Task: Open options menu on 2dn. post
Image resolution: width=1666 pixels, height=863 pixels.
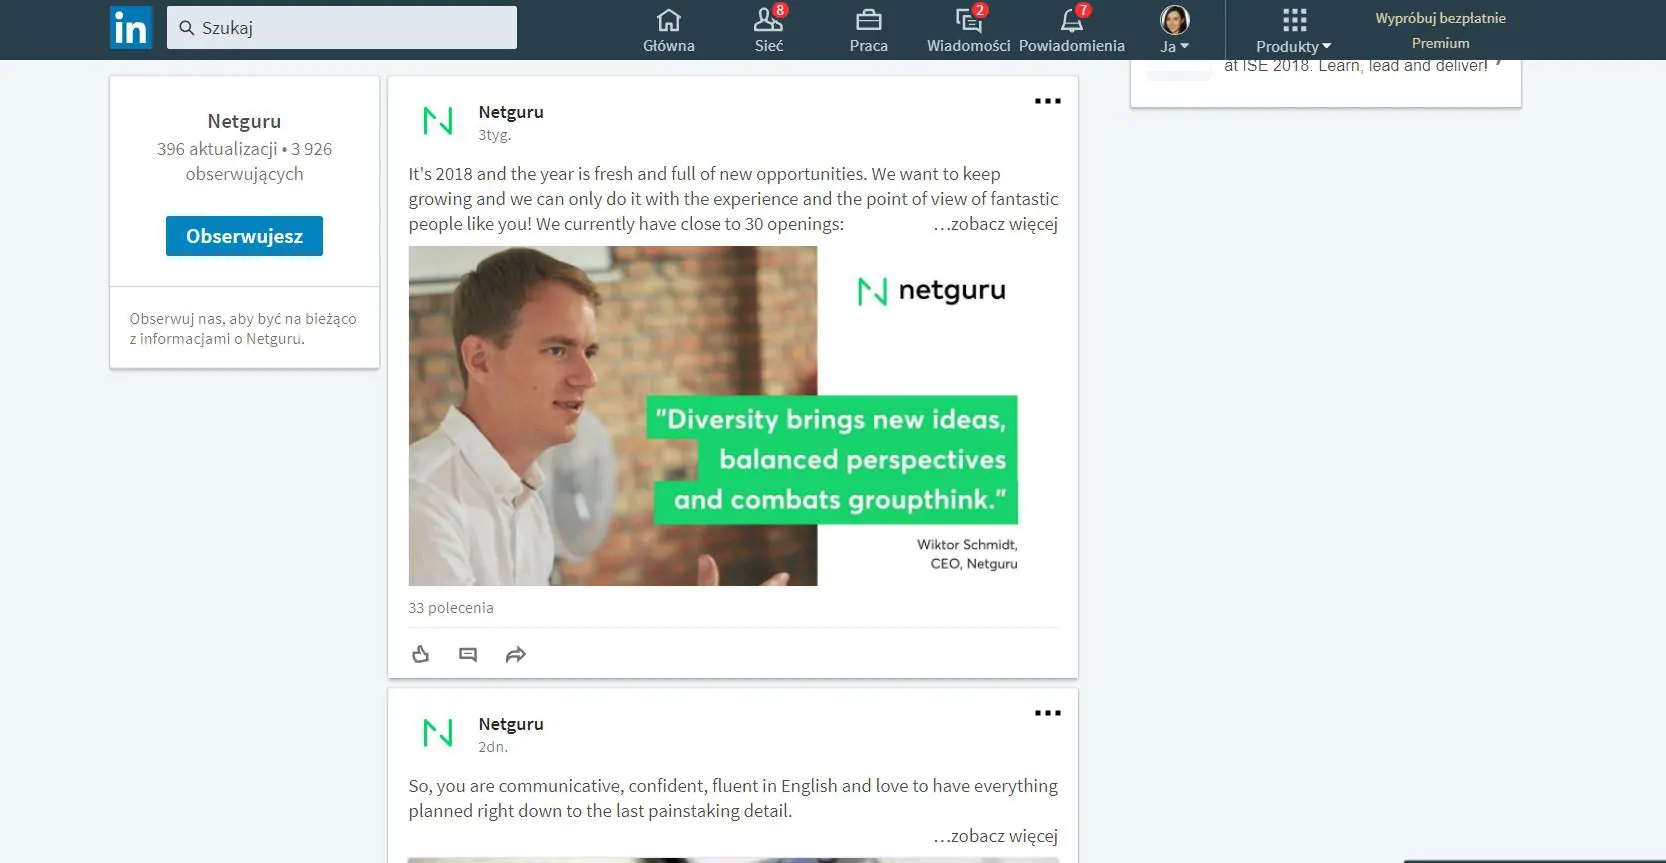Action: pos(1048,713)
